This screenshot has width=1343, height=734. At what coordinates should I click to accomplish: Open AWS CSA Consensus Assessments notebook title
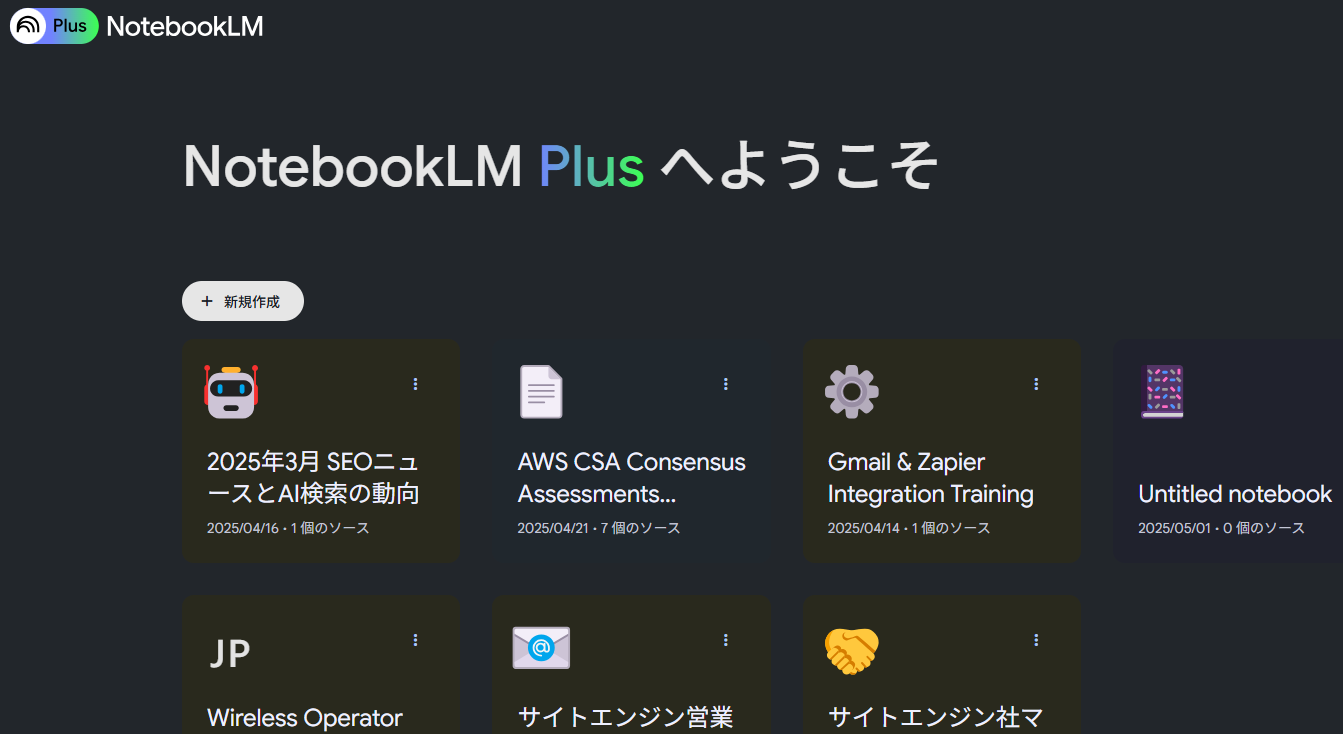tap(632, 478)
